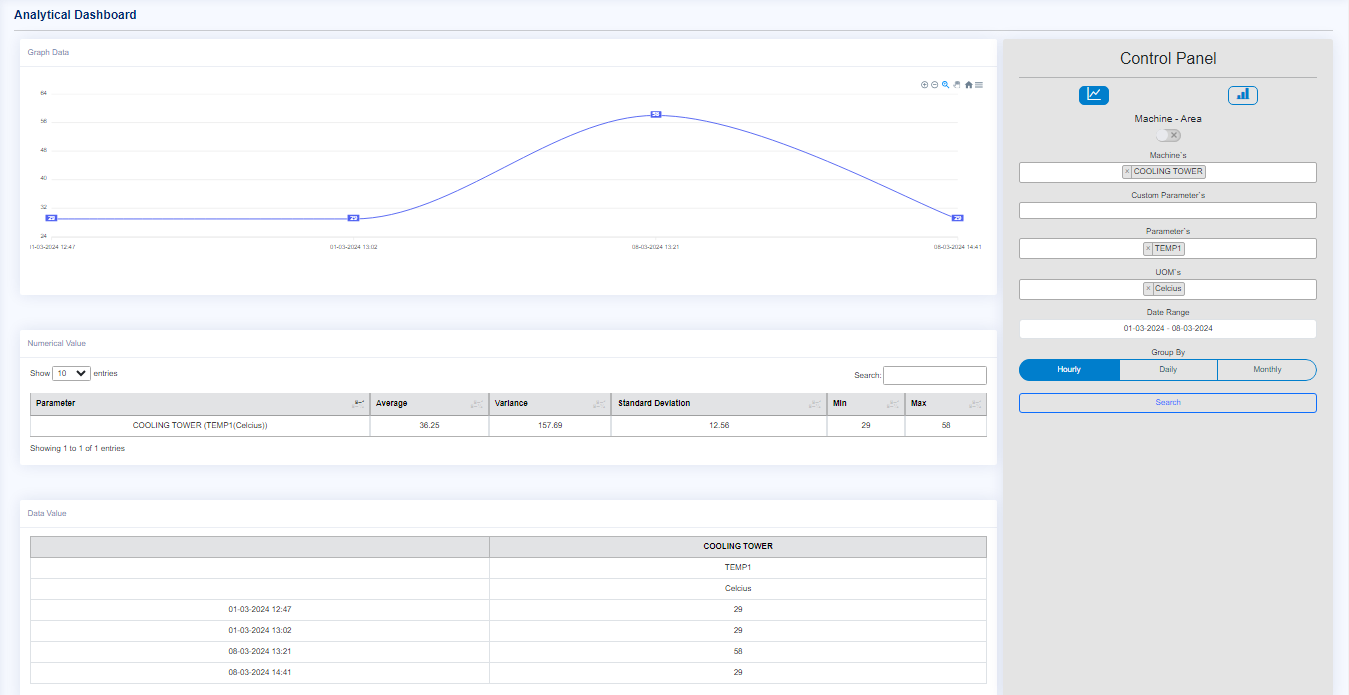Click the 08-03-2024 14:41 row in Data Value

coord(508,673)
